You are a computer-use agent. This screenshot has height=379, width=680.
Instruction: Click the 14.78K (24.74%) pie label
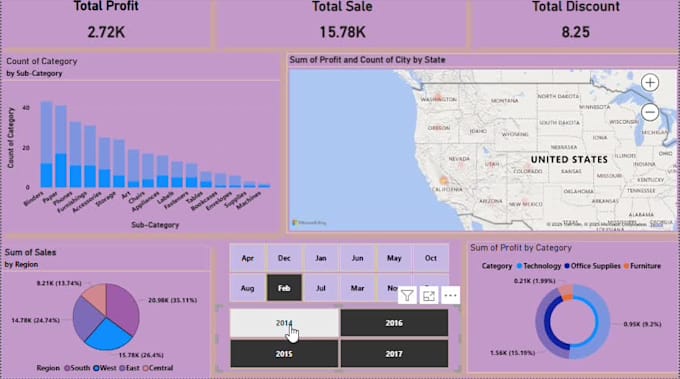pyautogui.click(x=36, y=320)
